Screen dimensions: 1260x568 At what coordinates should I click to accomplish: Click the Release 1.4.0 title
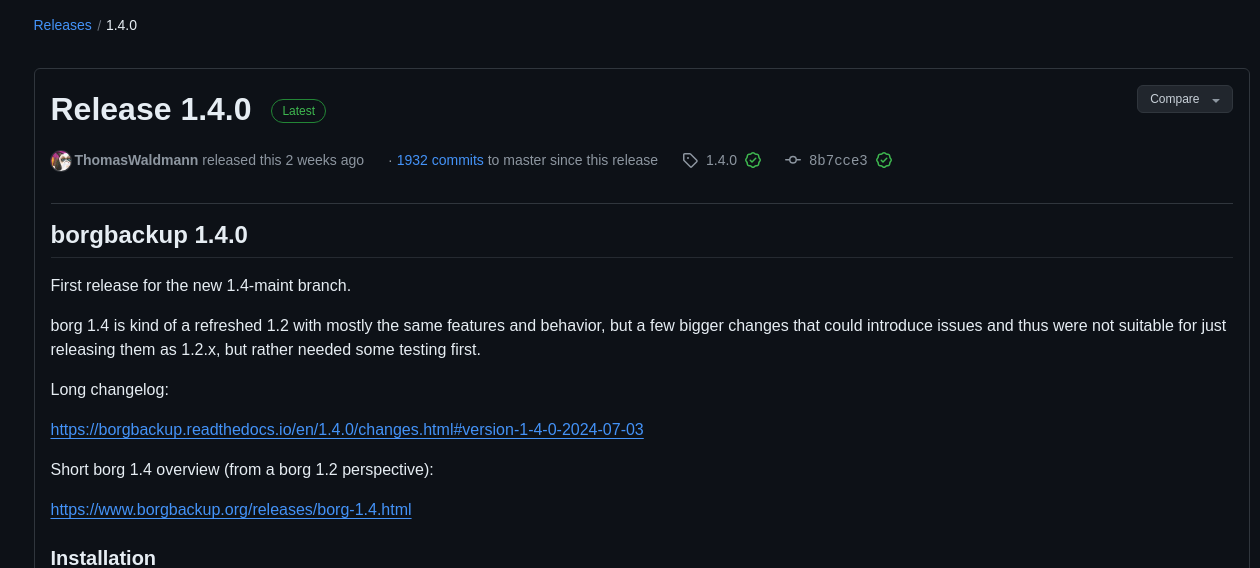click(151, 109)
